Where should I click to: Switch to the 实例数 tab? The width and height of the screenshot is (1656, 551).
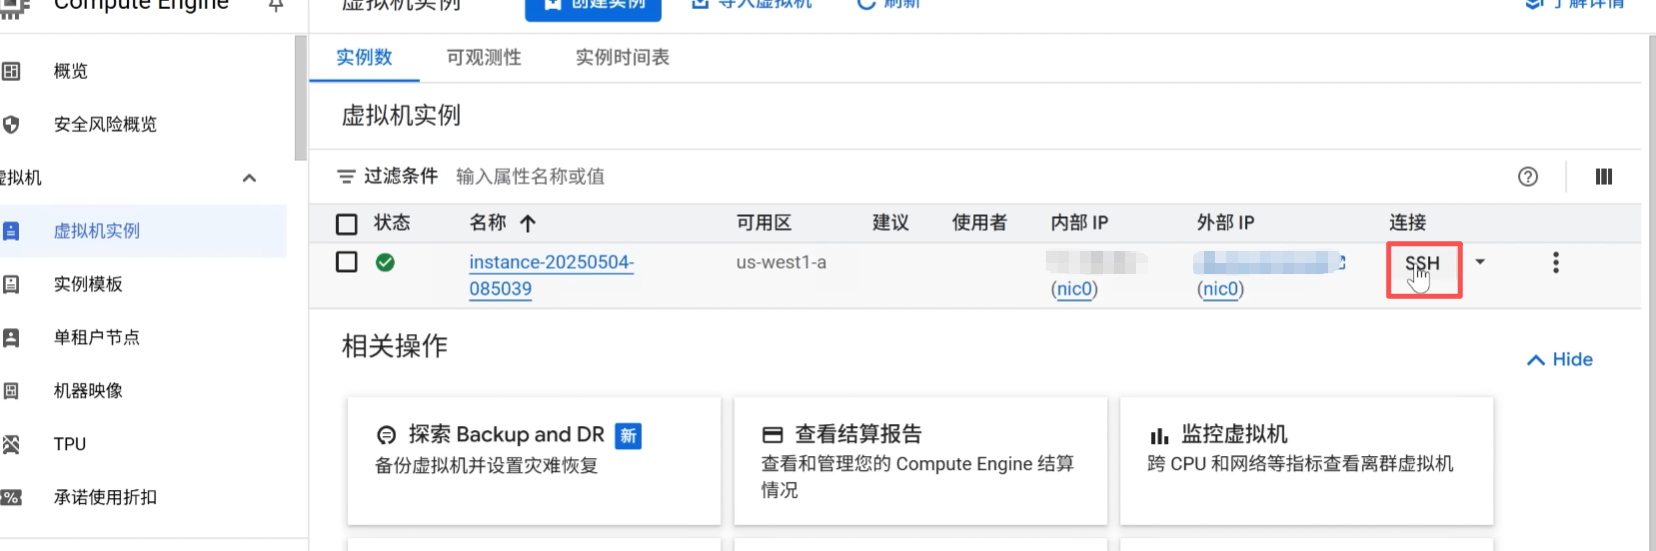coord(364,58)
